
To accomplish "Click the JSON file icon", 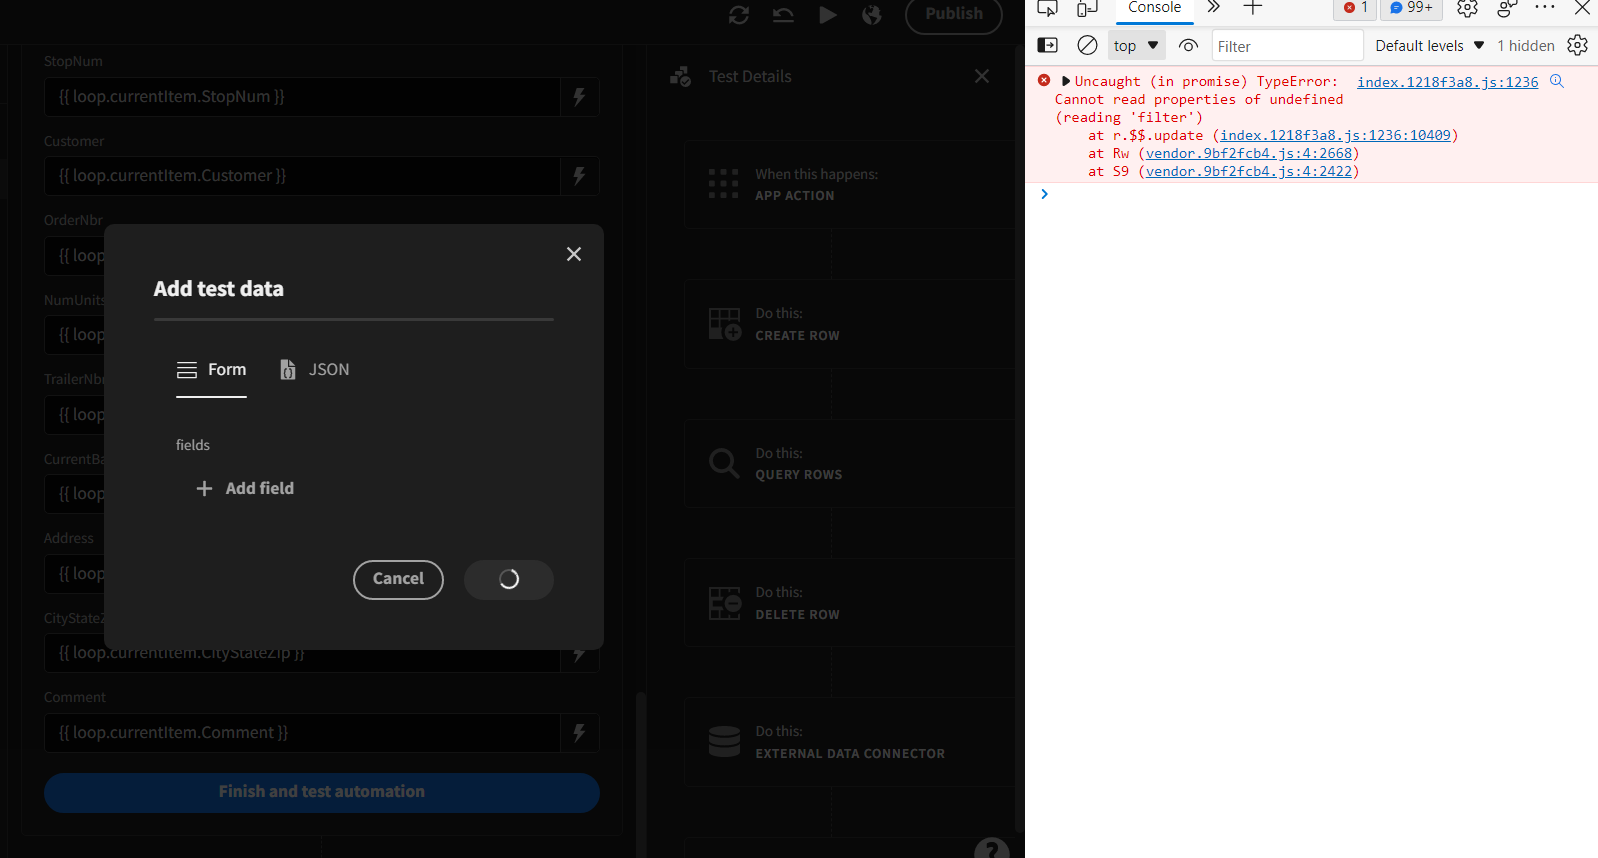I will (x=288, y=370).
